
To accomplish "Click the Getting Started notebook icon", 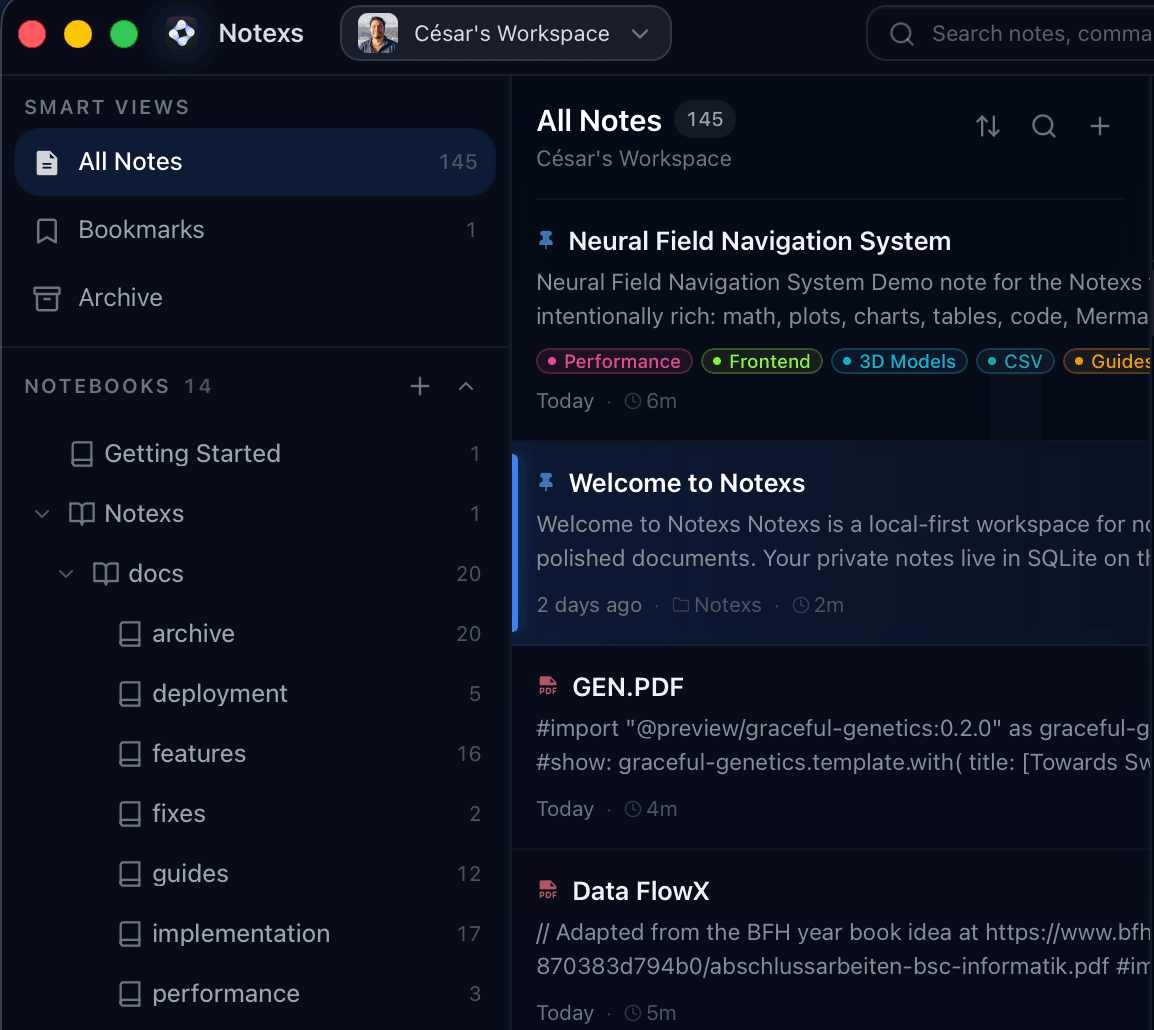I will pos(82,454).
